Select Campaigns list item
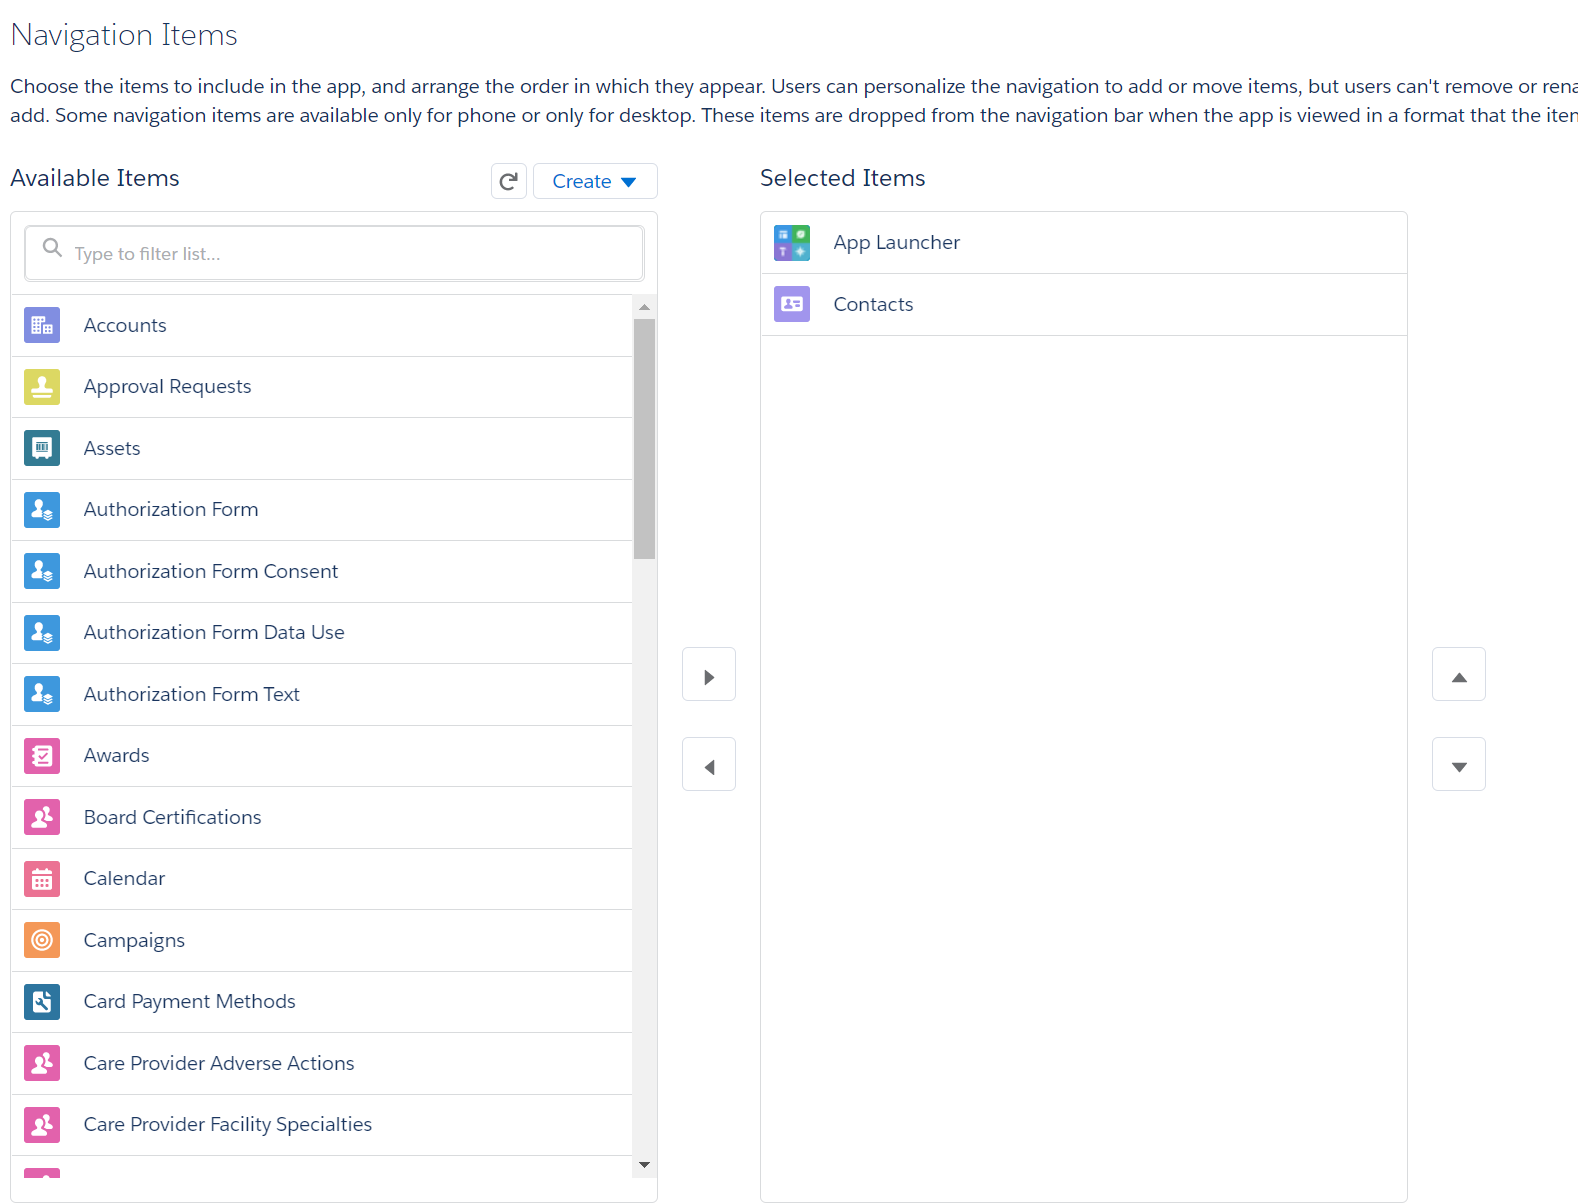1578x1203 pixels. pos(322,940)
